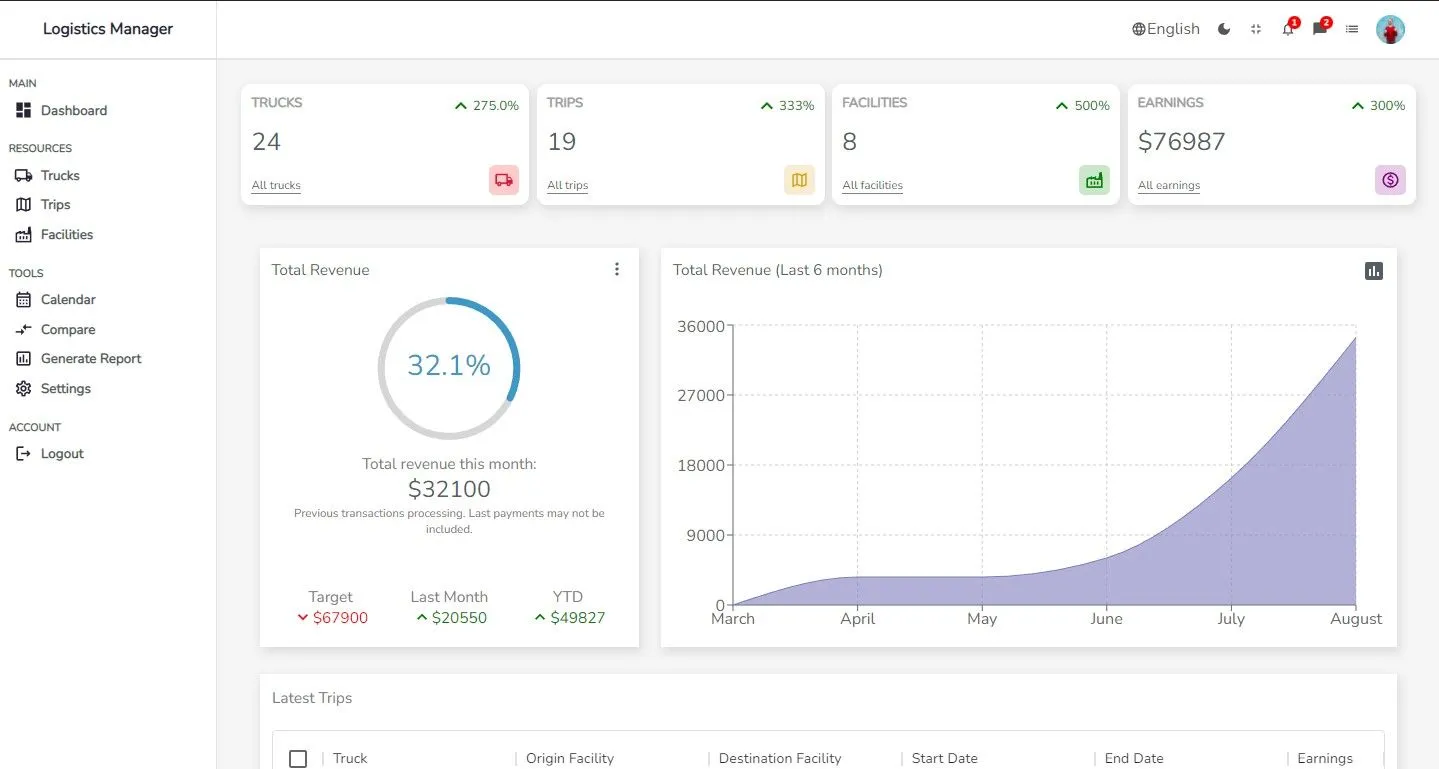Click the red truck icon in Trucks card
This screenshot has width=1439, height=769.
504,180
